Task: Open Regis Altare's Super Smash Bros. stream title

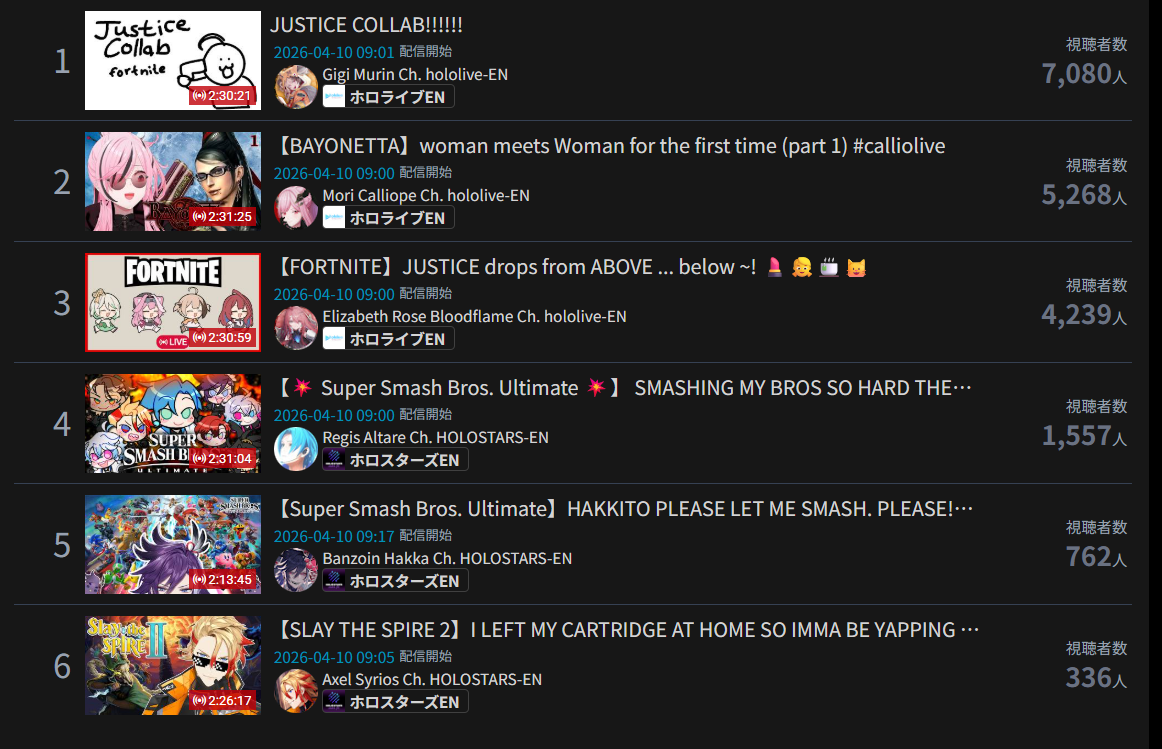Action: (x=622, y=387)
